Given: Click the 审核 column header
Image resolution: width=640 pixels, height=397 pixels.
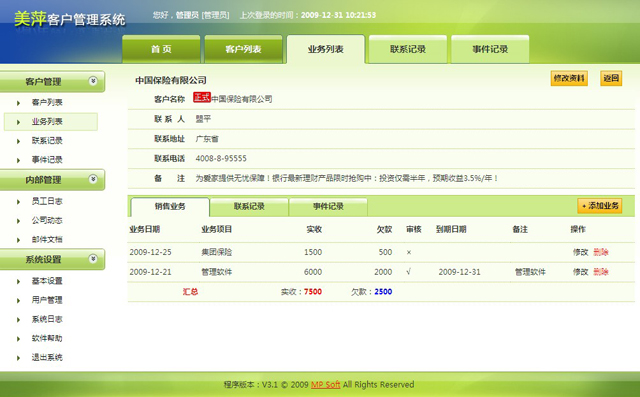Looking at the screenshot, I should [413, 229].
